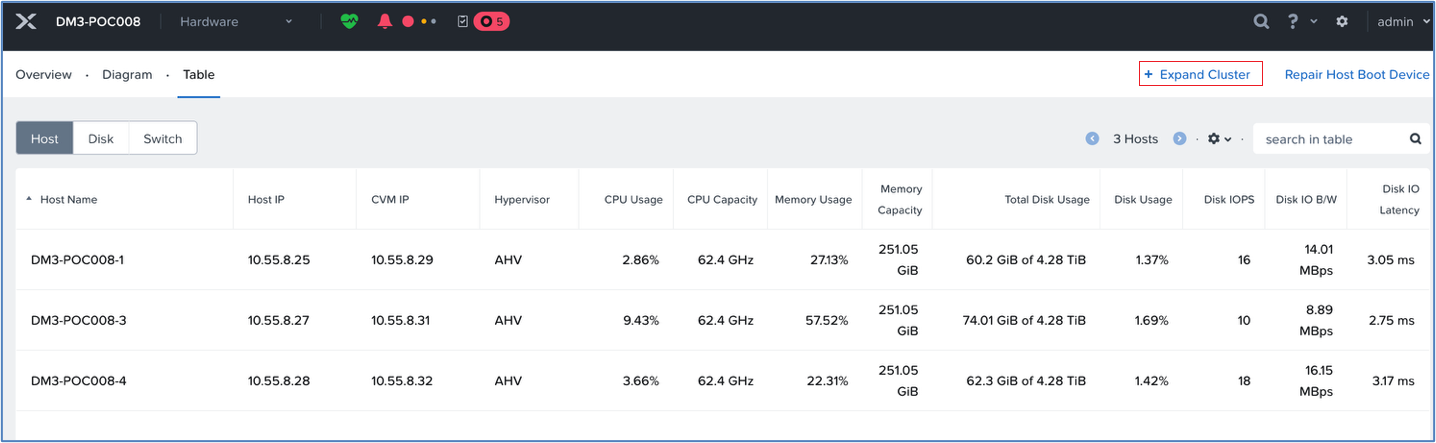Open the Hardware section dropdown
This screenshot has width=1436, height=443.
tap(237, 21)
